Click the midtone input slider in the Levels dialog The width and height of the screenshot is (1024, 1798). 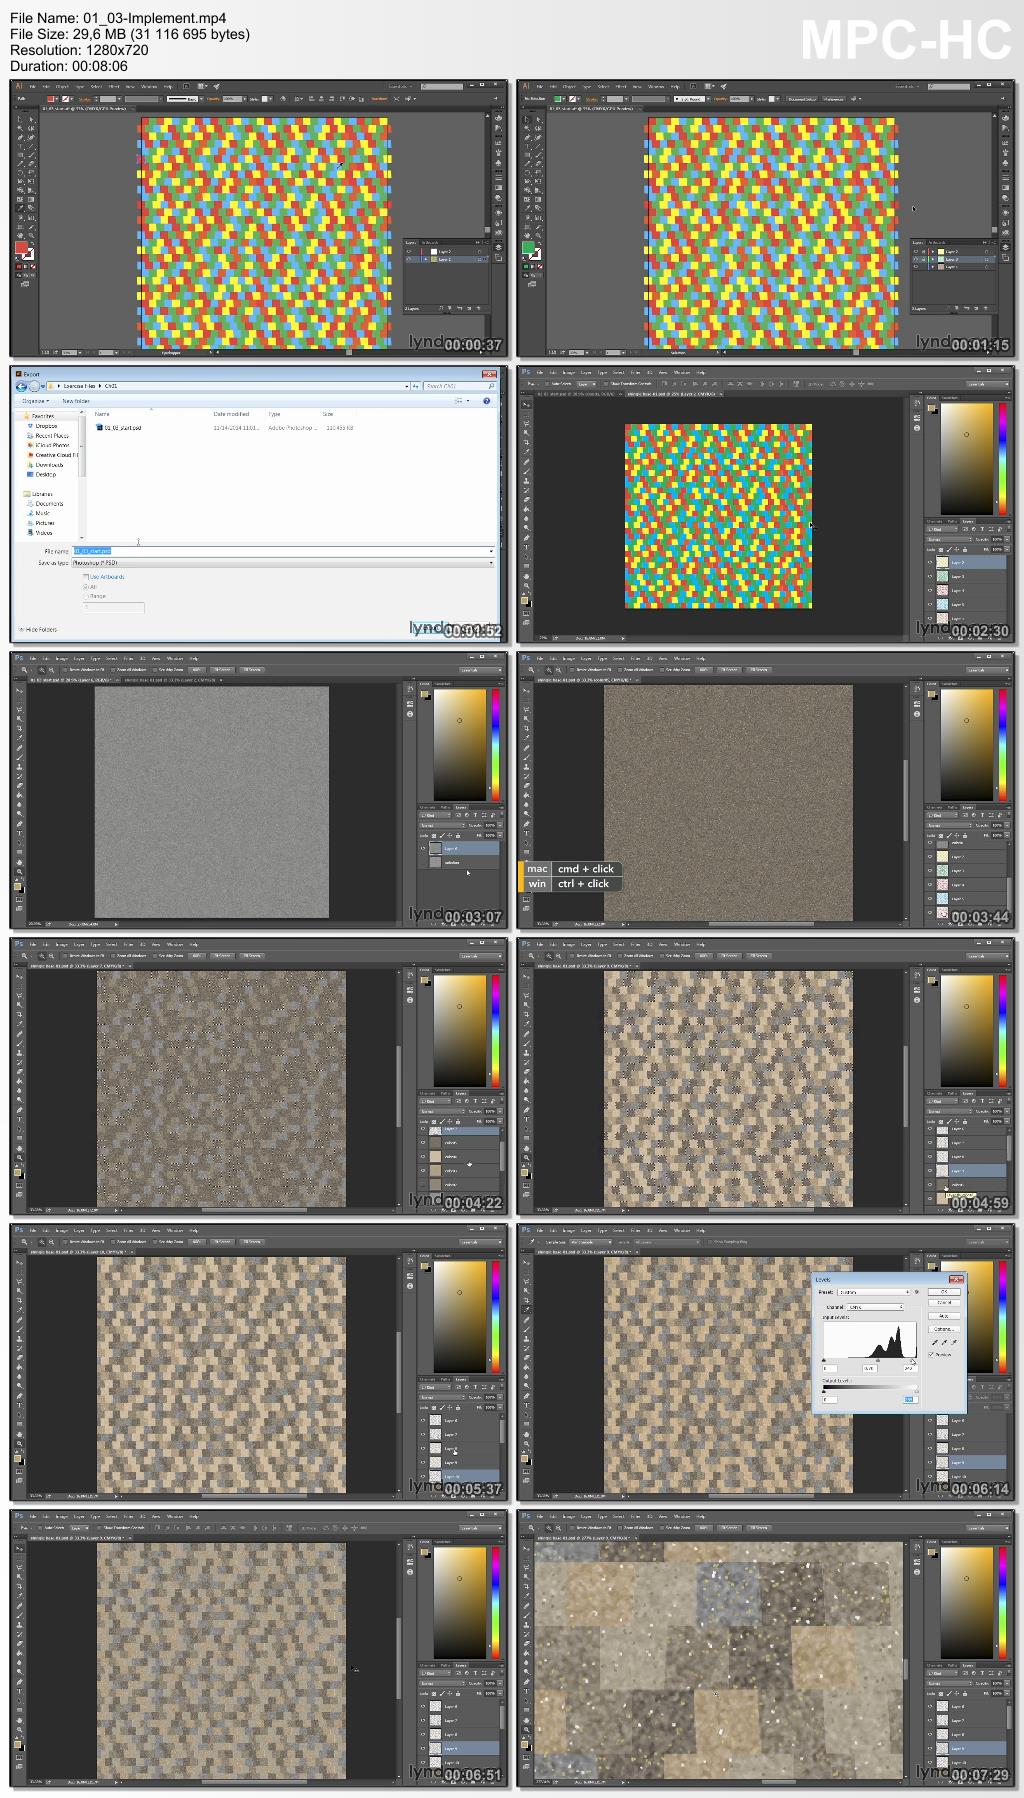[x=878, y=1360]
